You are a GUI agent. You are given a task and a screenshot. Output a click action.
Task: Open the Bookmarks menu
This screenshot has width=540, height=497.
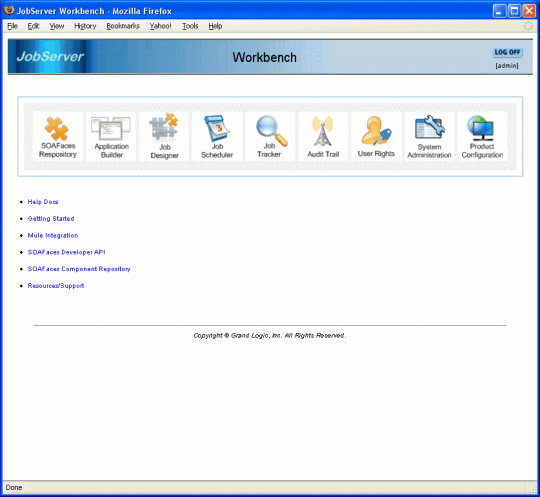[x=123, y=26]
